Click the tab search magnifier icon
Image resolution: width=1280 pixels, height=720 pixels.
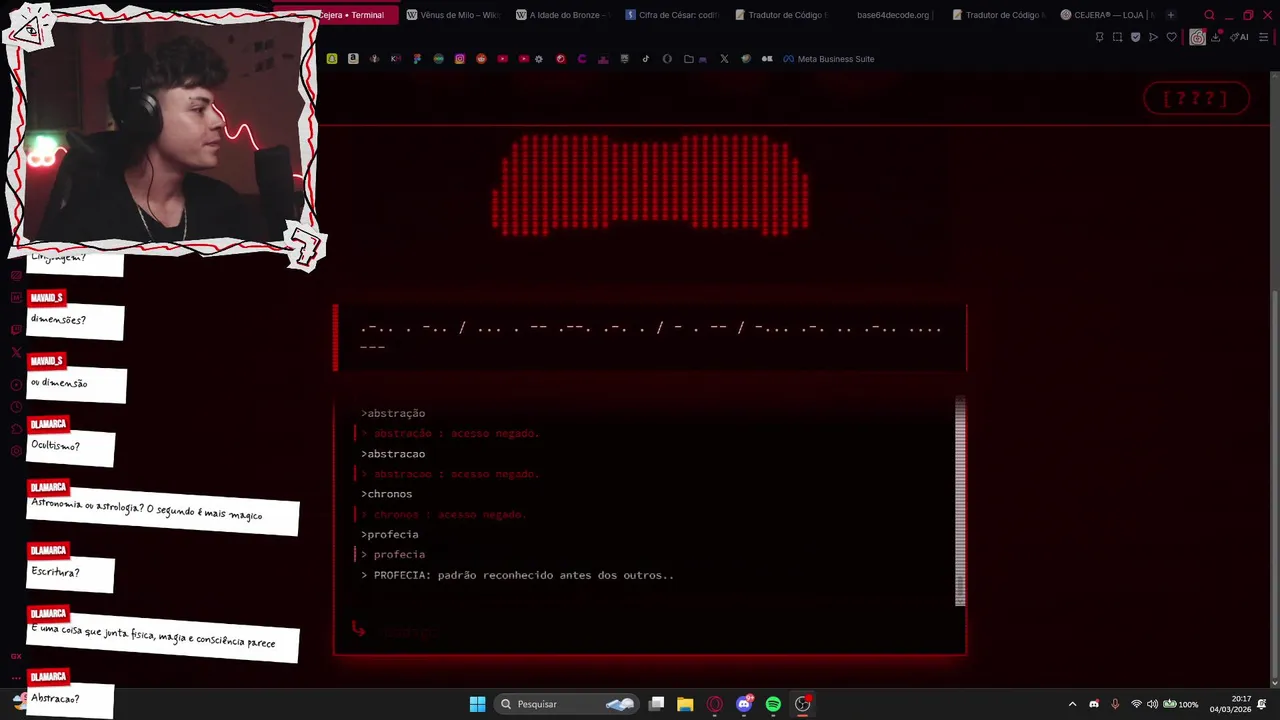coord(1209,15)
